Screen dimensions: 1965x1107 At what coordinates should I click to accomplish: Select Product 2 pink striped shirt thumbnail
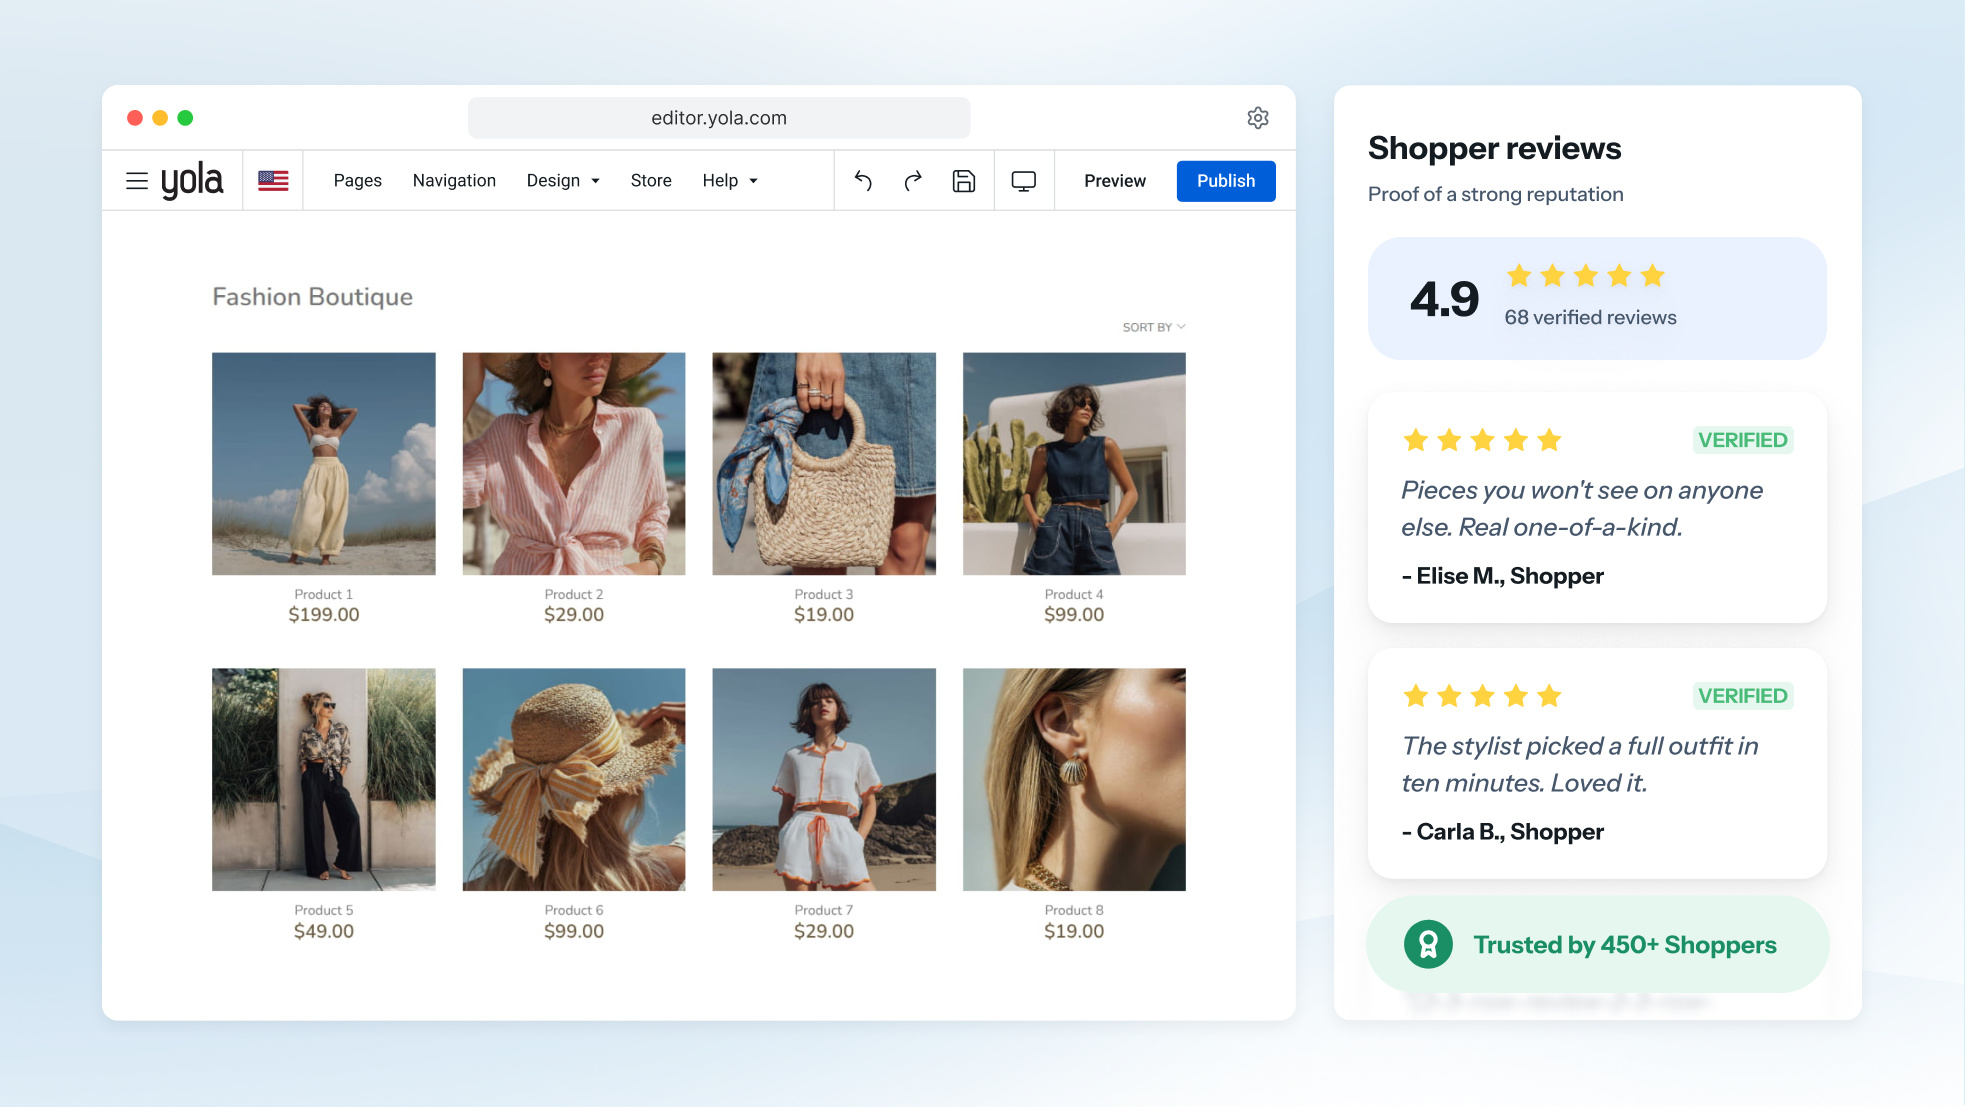click(574, 463)
